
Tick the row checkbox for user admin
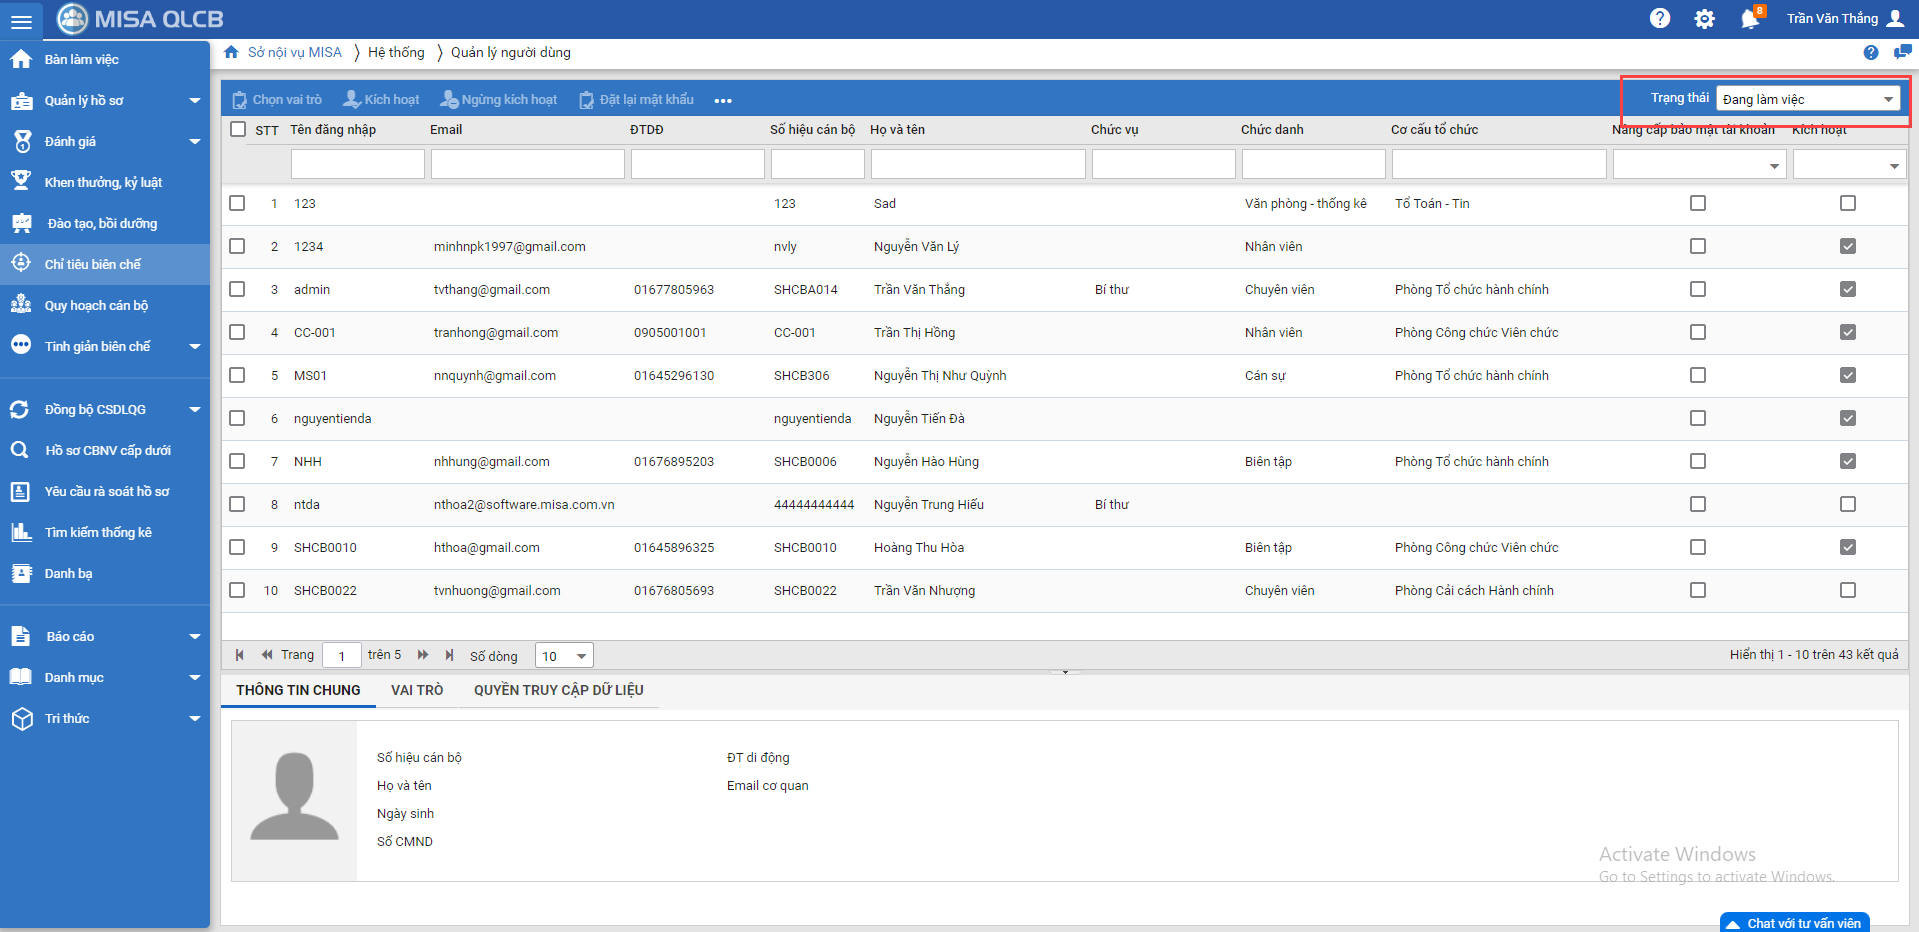tap(237, 289)
